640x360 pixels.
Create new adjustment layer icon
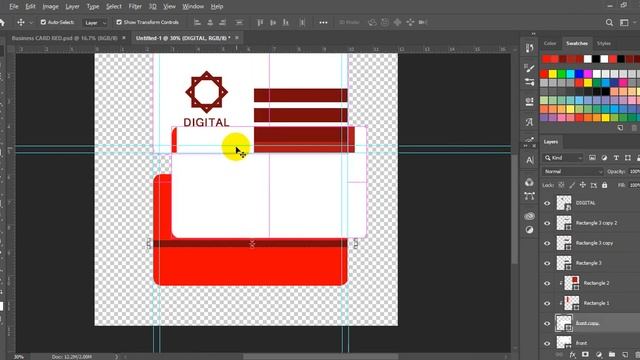pyautogui.click(x=599, y=355)
